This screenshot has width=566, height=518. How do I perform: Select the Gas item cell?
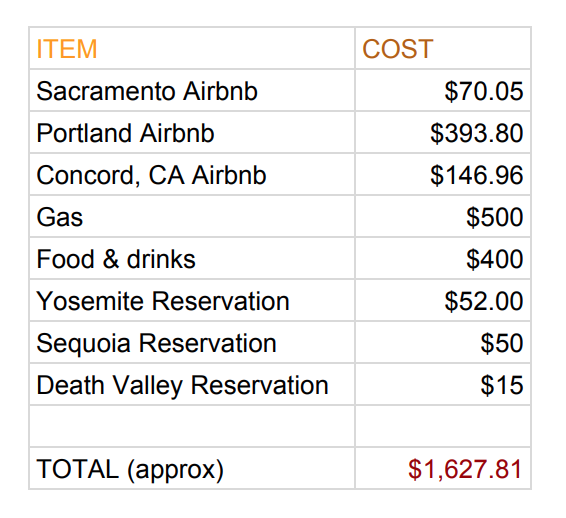pos(192,217)
